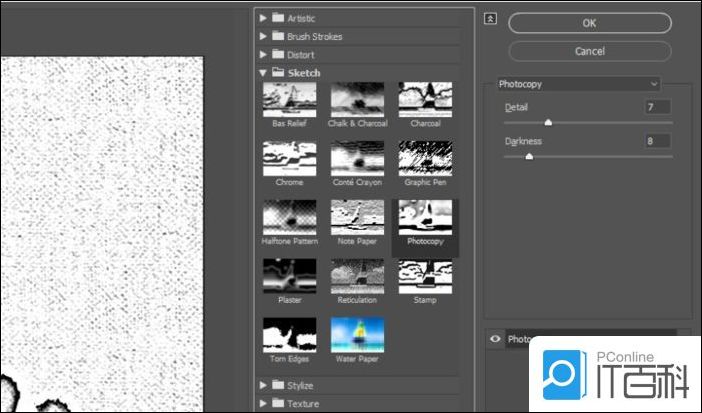The height and width of the screenshot is (413, 702).
Task: Select the Note Paper filter thumbnail
Action: (x=357, y=217)
